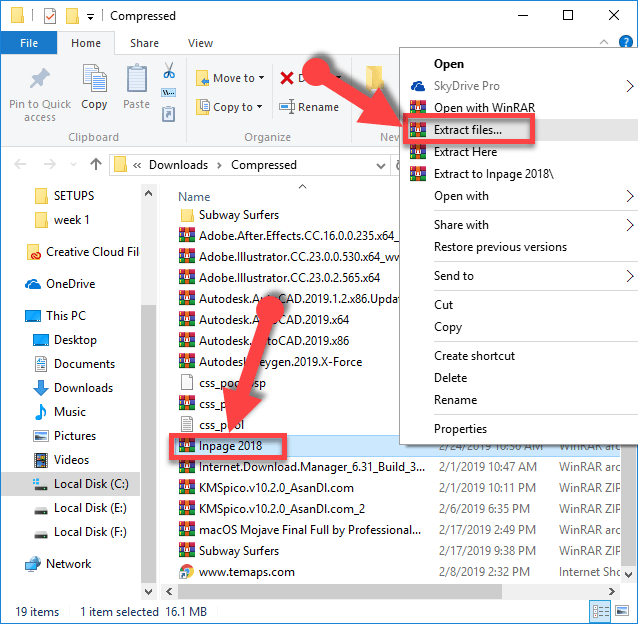Expand the Send to submenu
The width and height of the screenshot is (638, 624).
(520, 276)
